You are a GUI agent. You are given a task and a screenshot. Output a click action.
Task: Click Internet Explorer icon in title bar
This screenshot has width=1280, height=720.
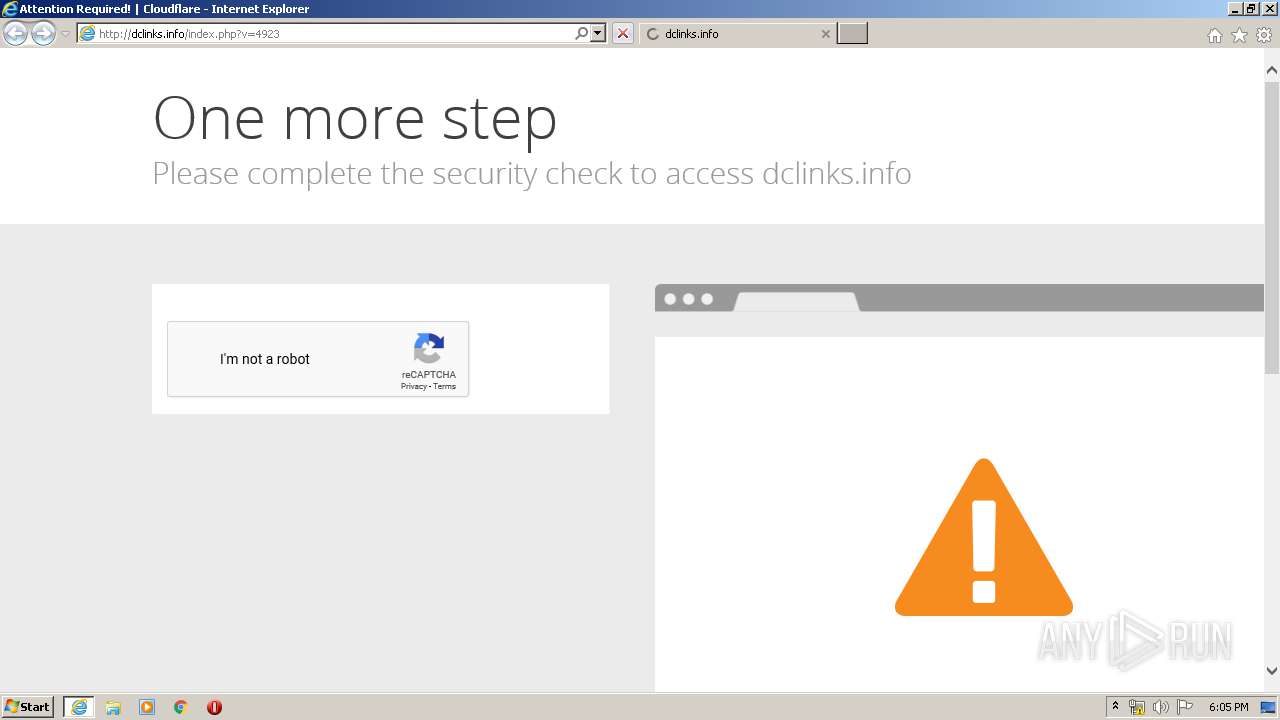pyautogui.click(x=10, y=8)
